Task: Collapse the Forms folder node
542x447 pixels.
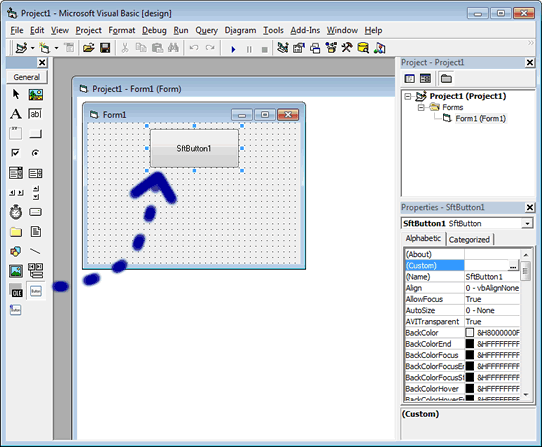Action: click(x=421, y=108)
